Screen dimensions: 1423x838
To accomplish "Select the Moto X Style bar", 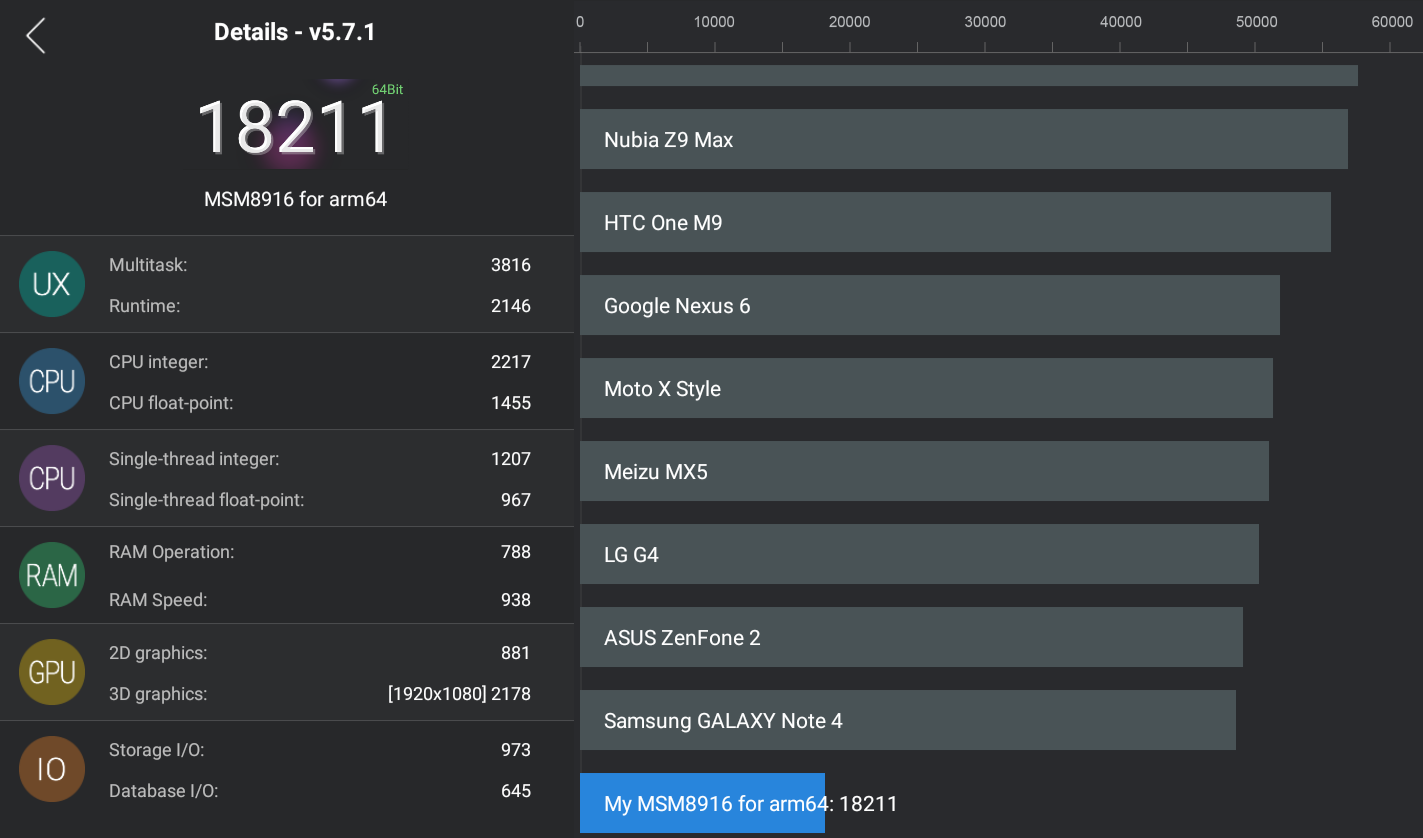I will (x=926, y=388).
